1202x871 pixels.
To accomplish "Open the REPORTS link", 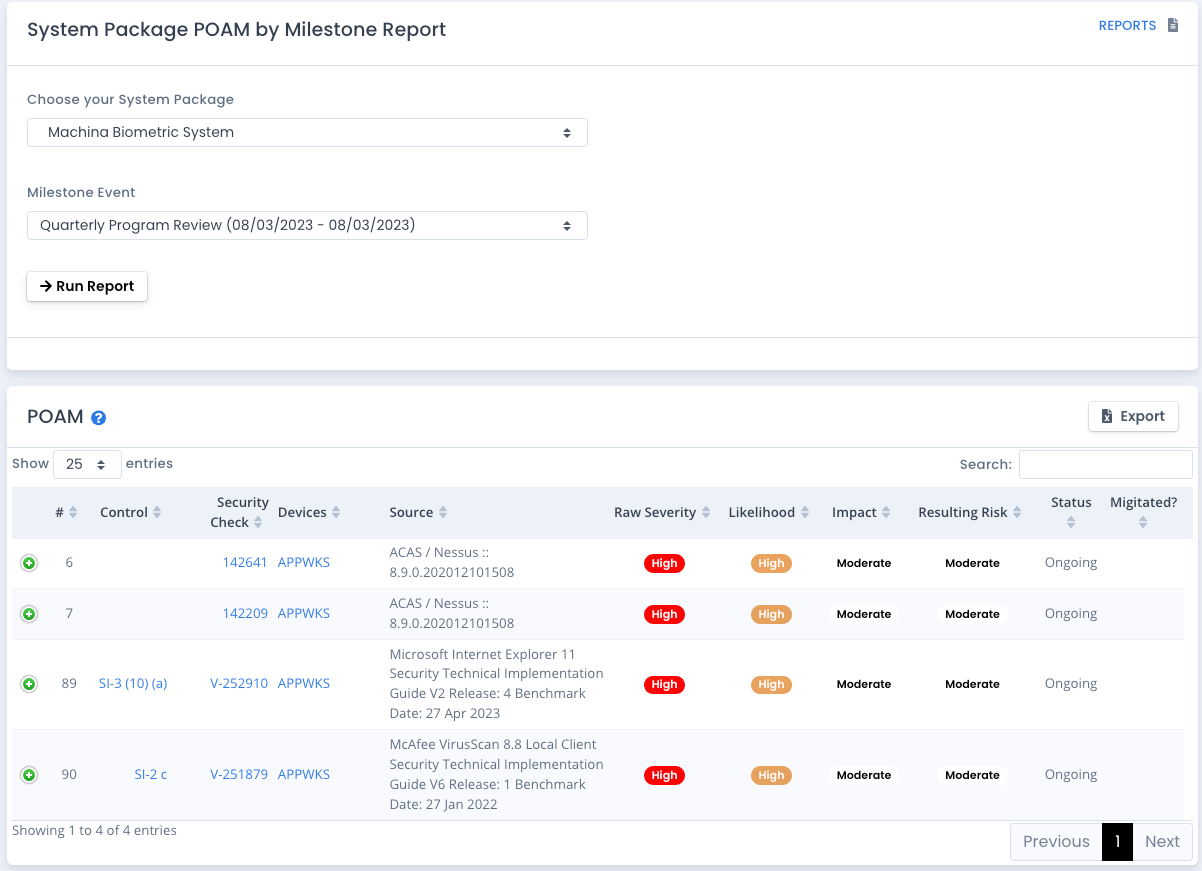I will click(x=1127, y=26).
